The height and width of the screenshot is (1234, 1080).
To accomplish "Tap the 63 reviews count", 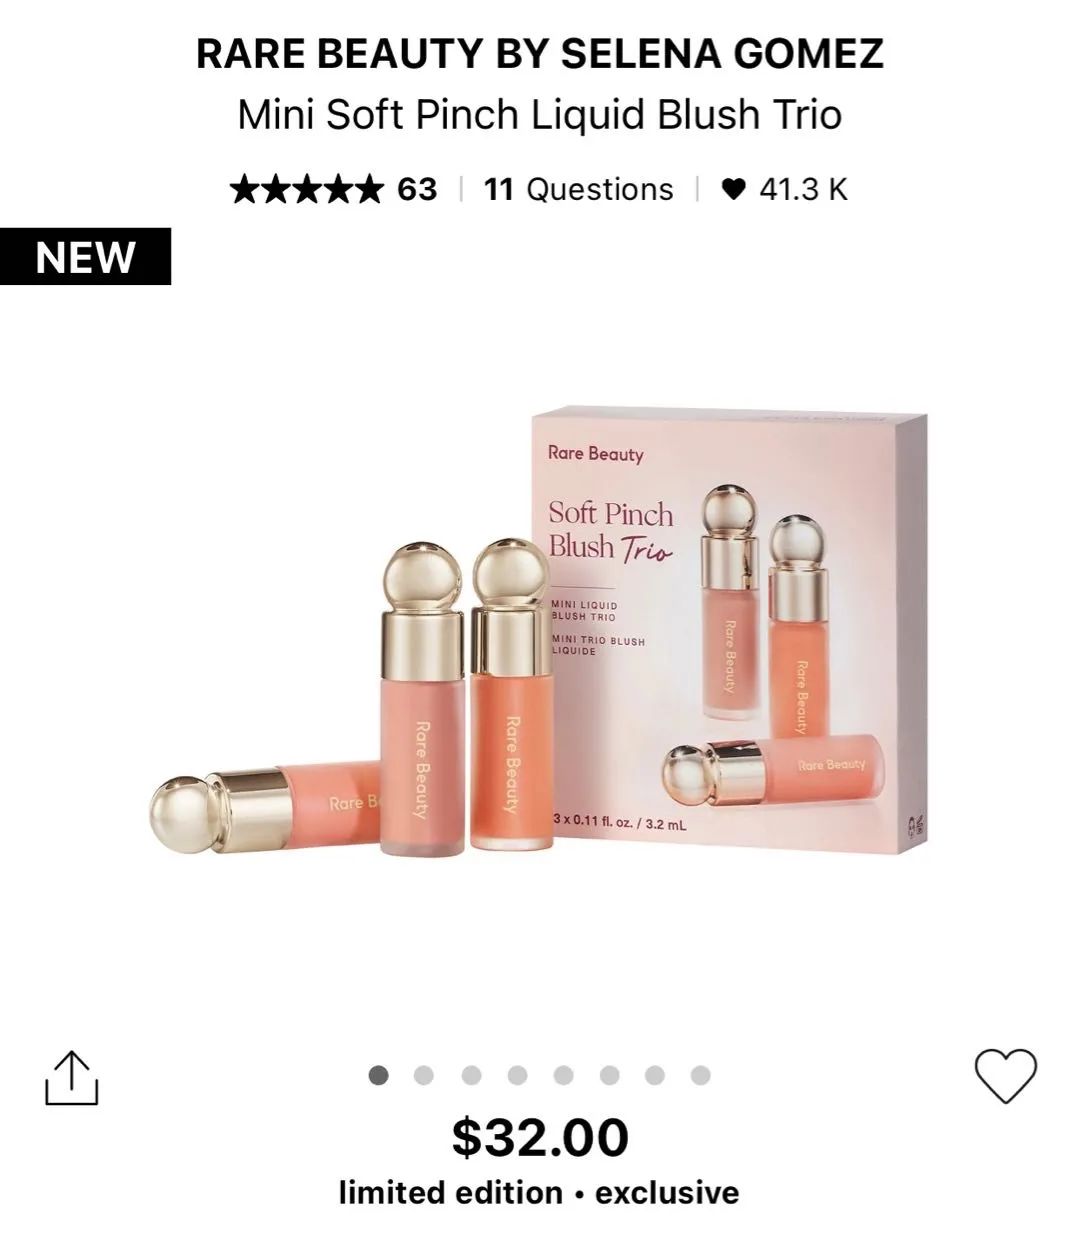I will (417, 188).
